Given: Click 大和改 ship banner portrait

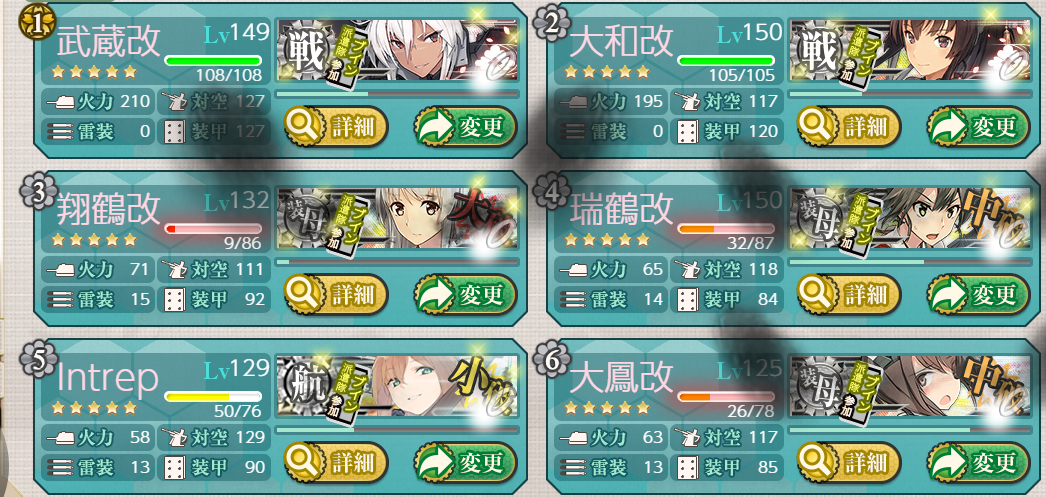Looking at the screenshot, I should click(911, 51).
